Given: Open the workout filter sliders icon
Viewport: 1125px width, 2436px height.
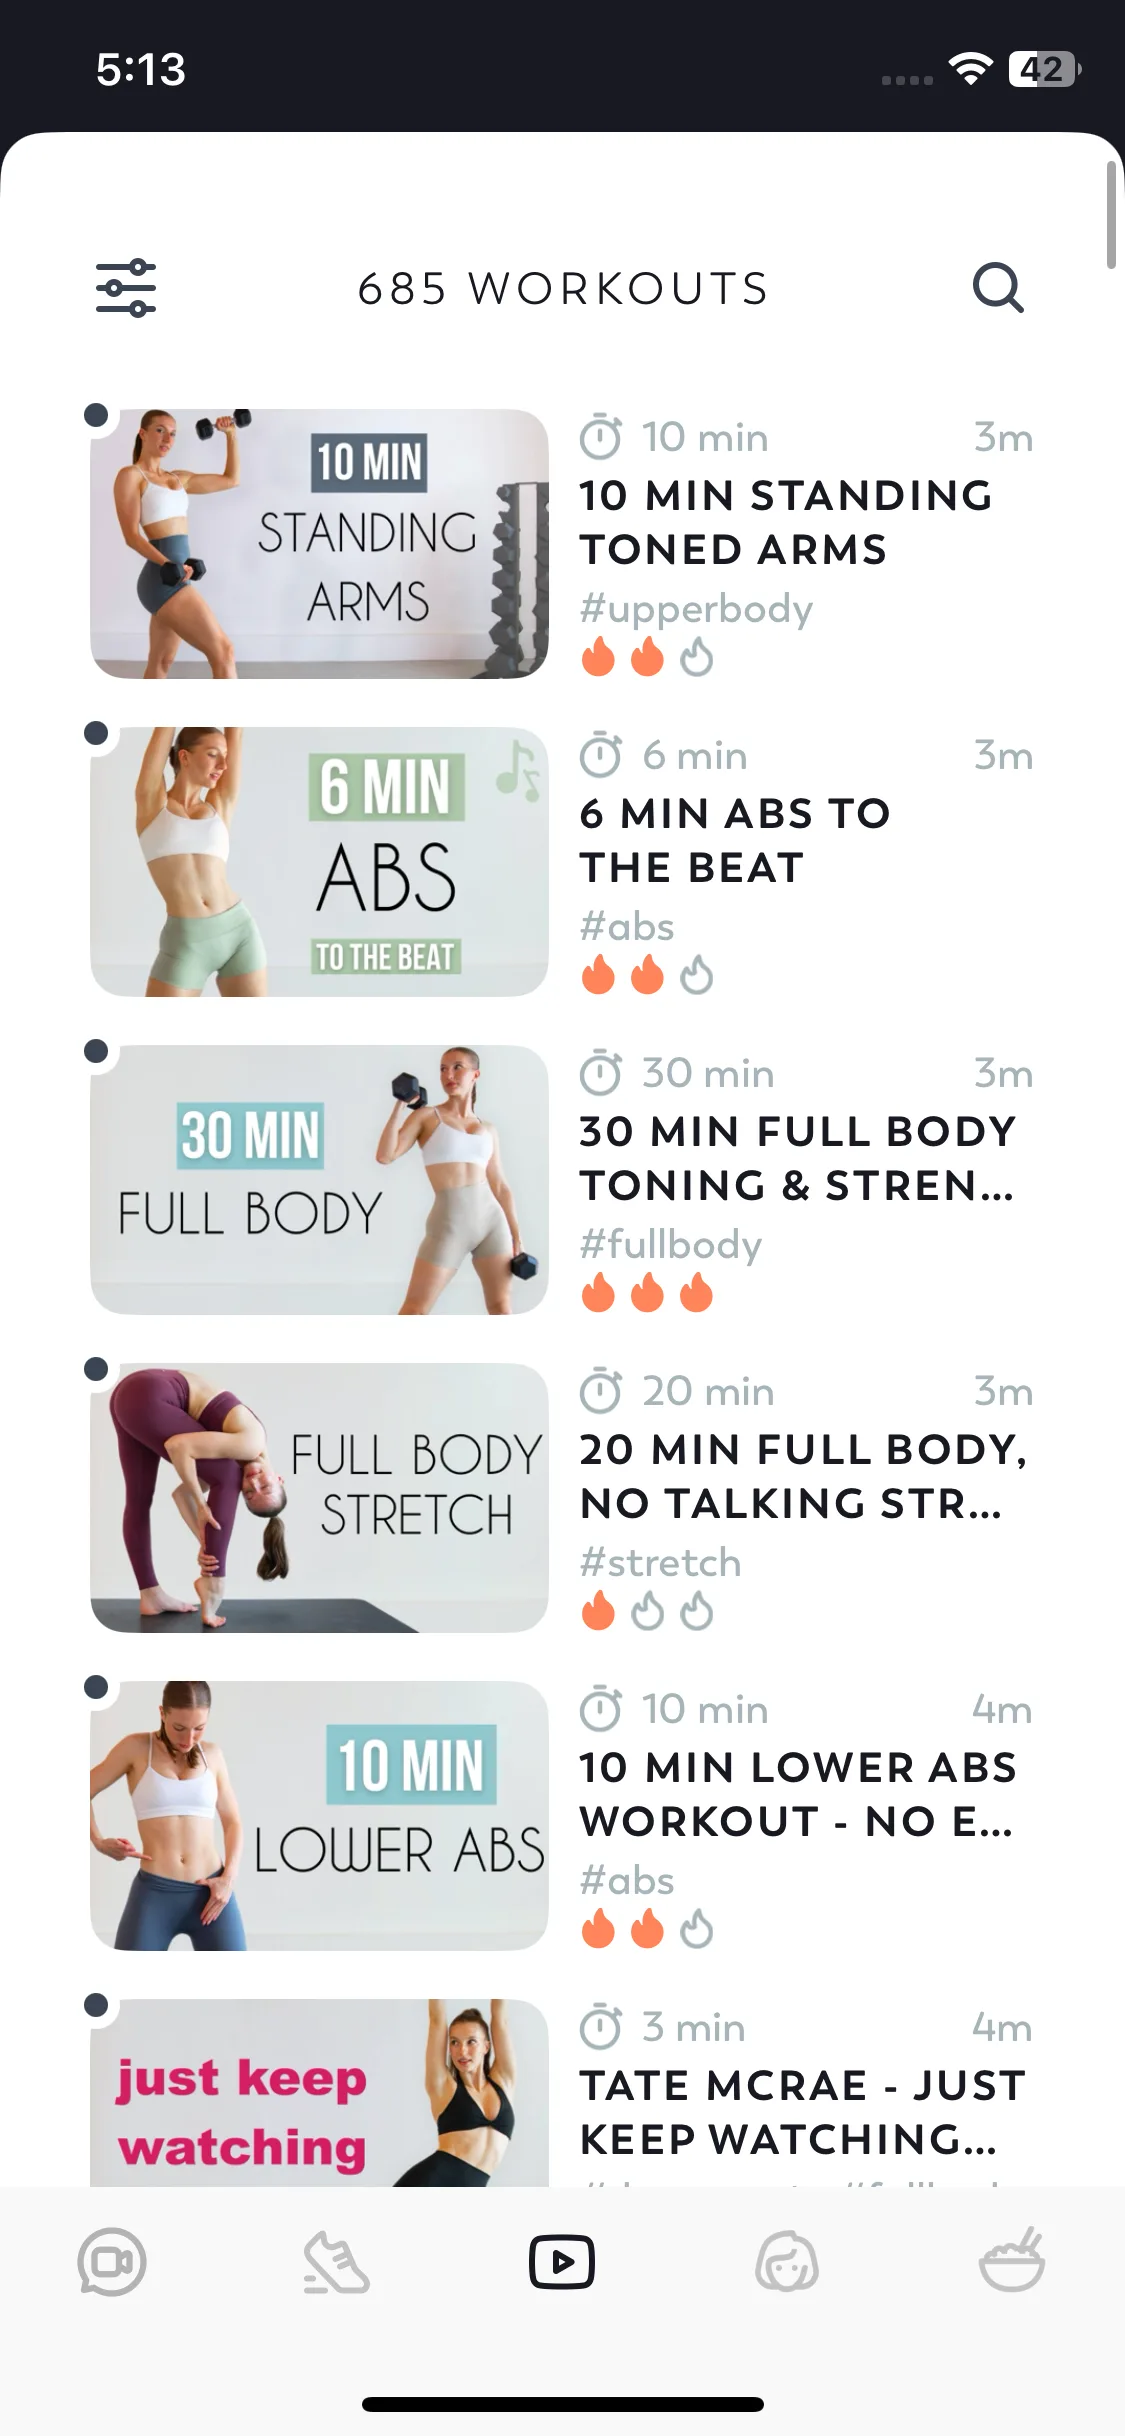Looking at the screenshot, I should [x=126, y=288].
